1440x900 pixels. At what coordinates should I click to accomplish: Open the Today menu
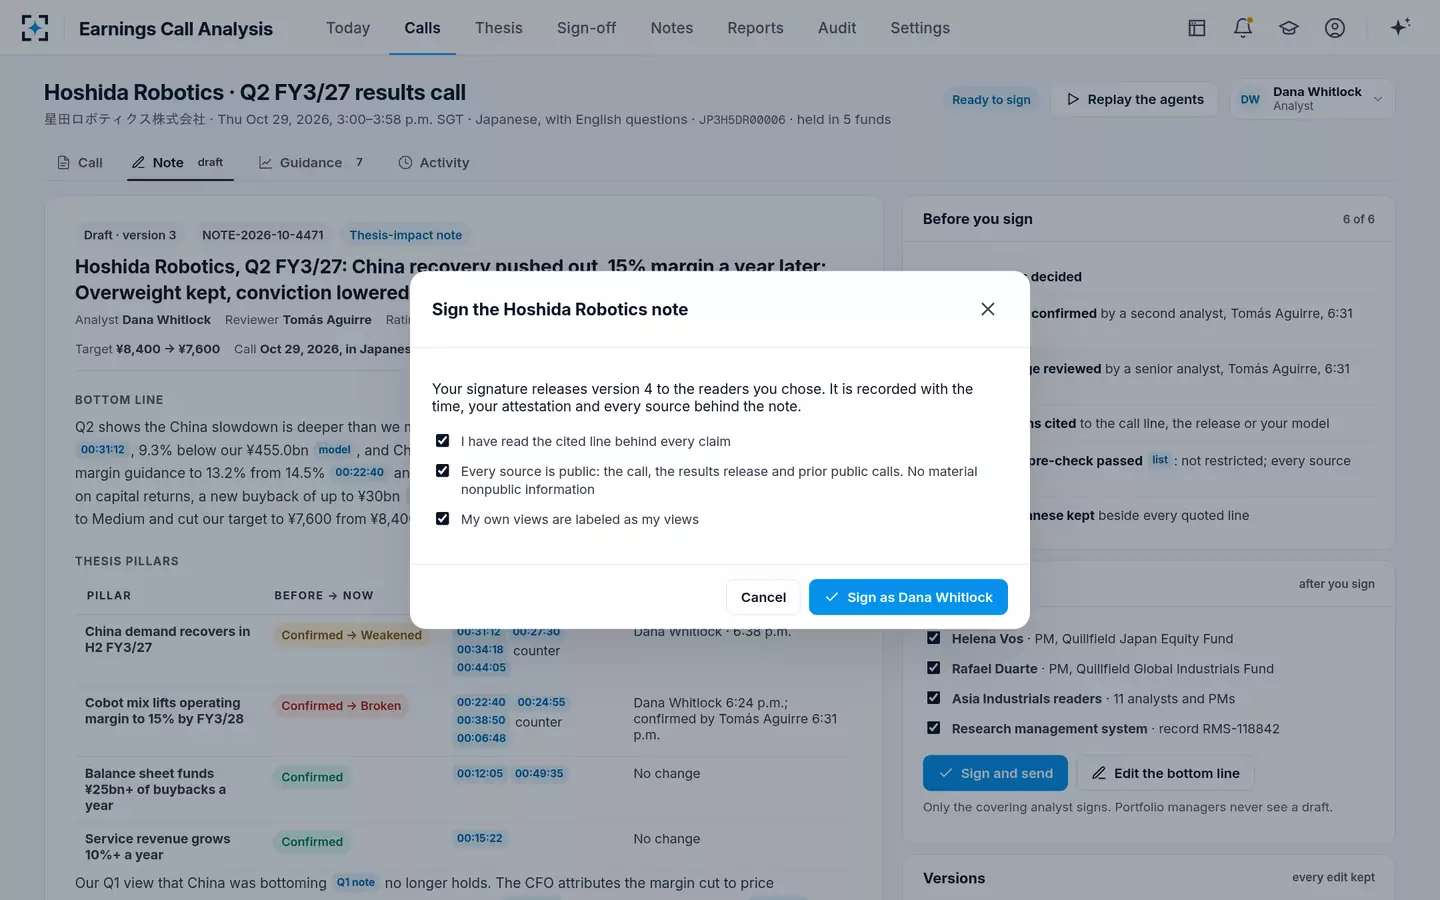(x=348, y=28)
